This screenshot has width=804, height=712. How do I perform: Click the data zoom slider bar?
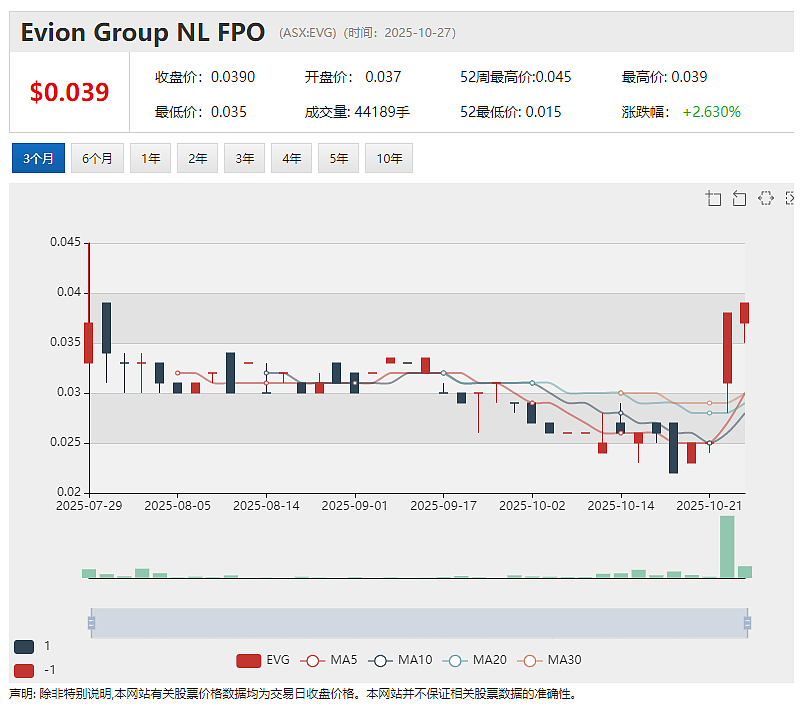point(419,623)
